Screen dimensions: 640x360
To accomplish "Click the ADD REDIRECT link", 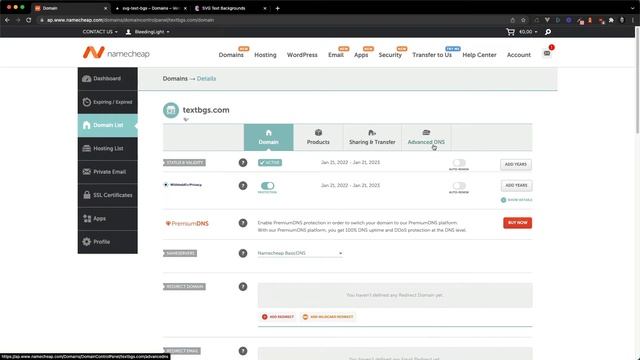I will (x=278, y=317).
